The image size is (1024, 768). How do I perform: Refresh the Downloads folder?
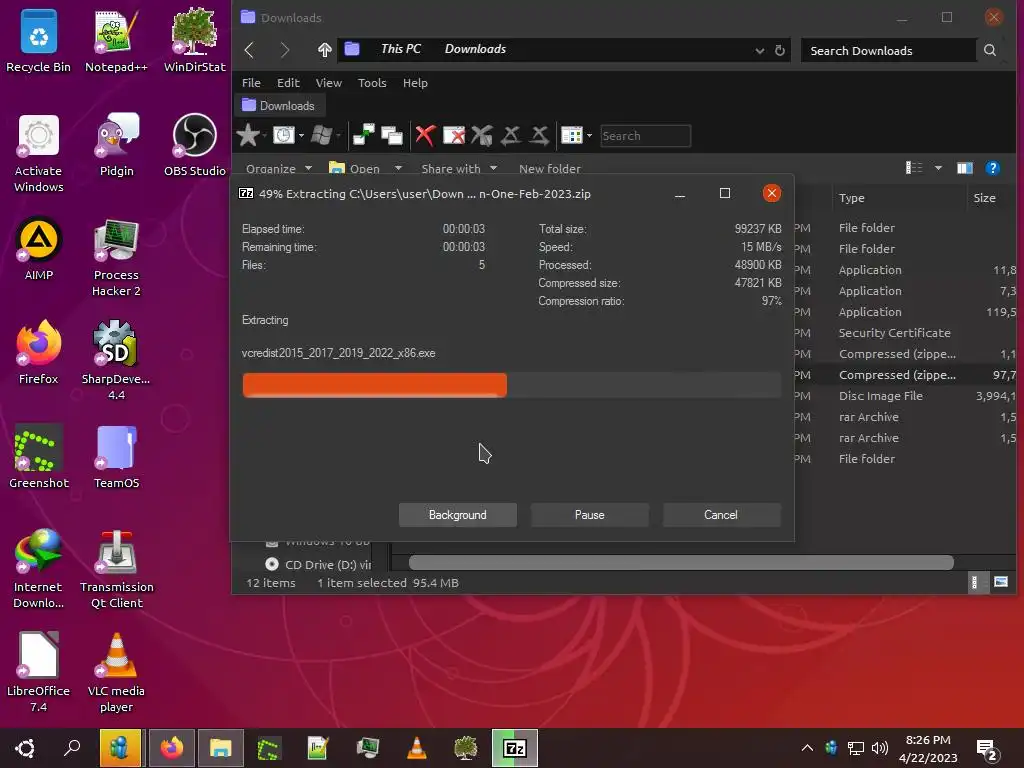pos(780,50)
